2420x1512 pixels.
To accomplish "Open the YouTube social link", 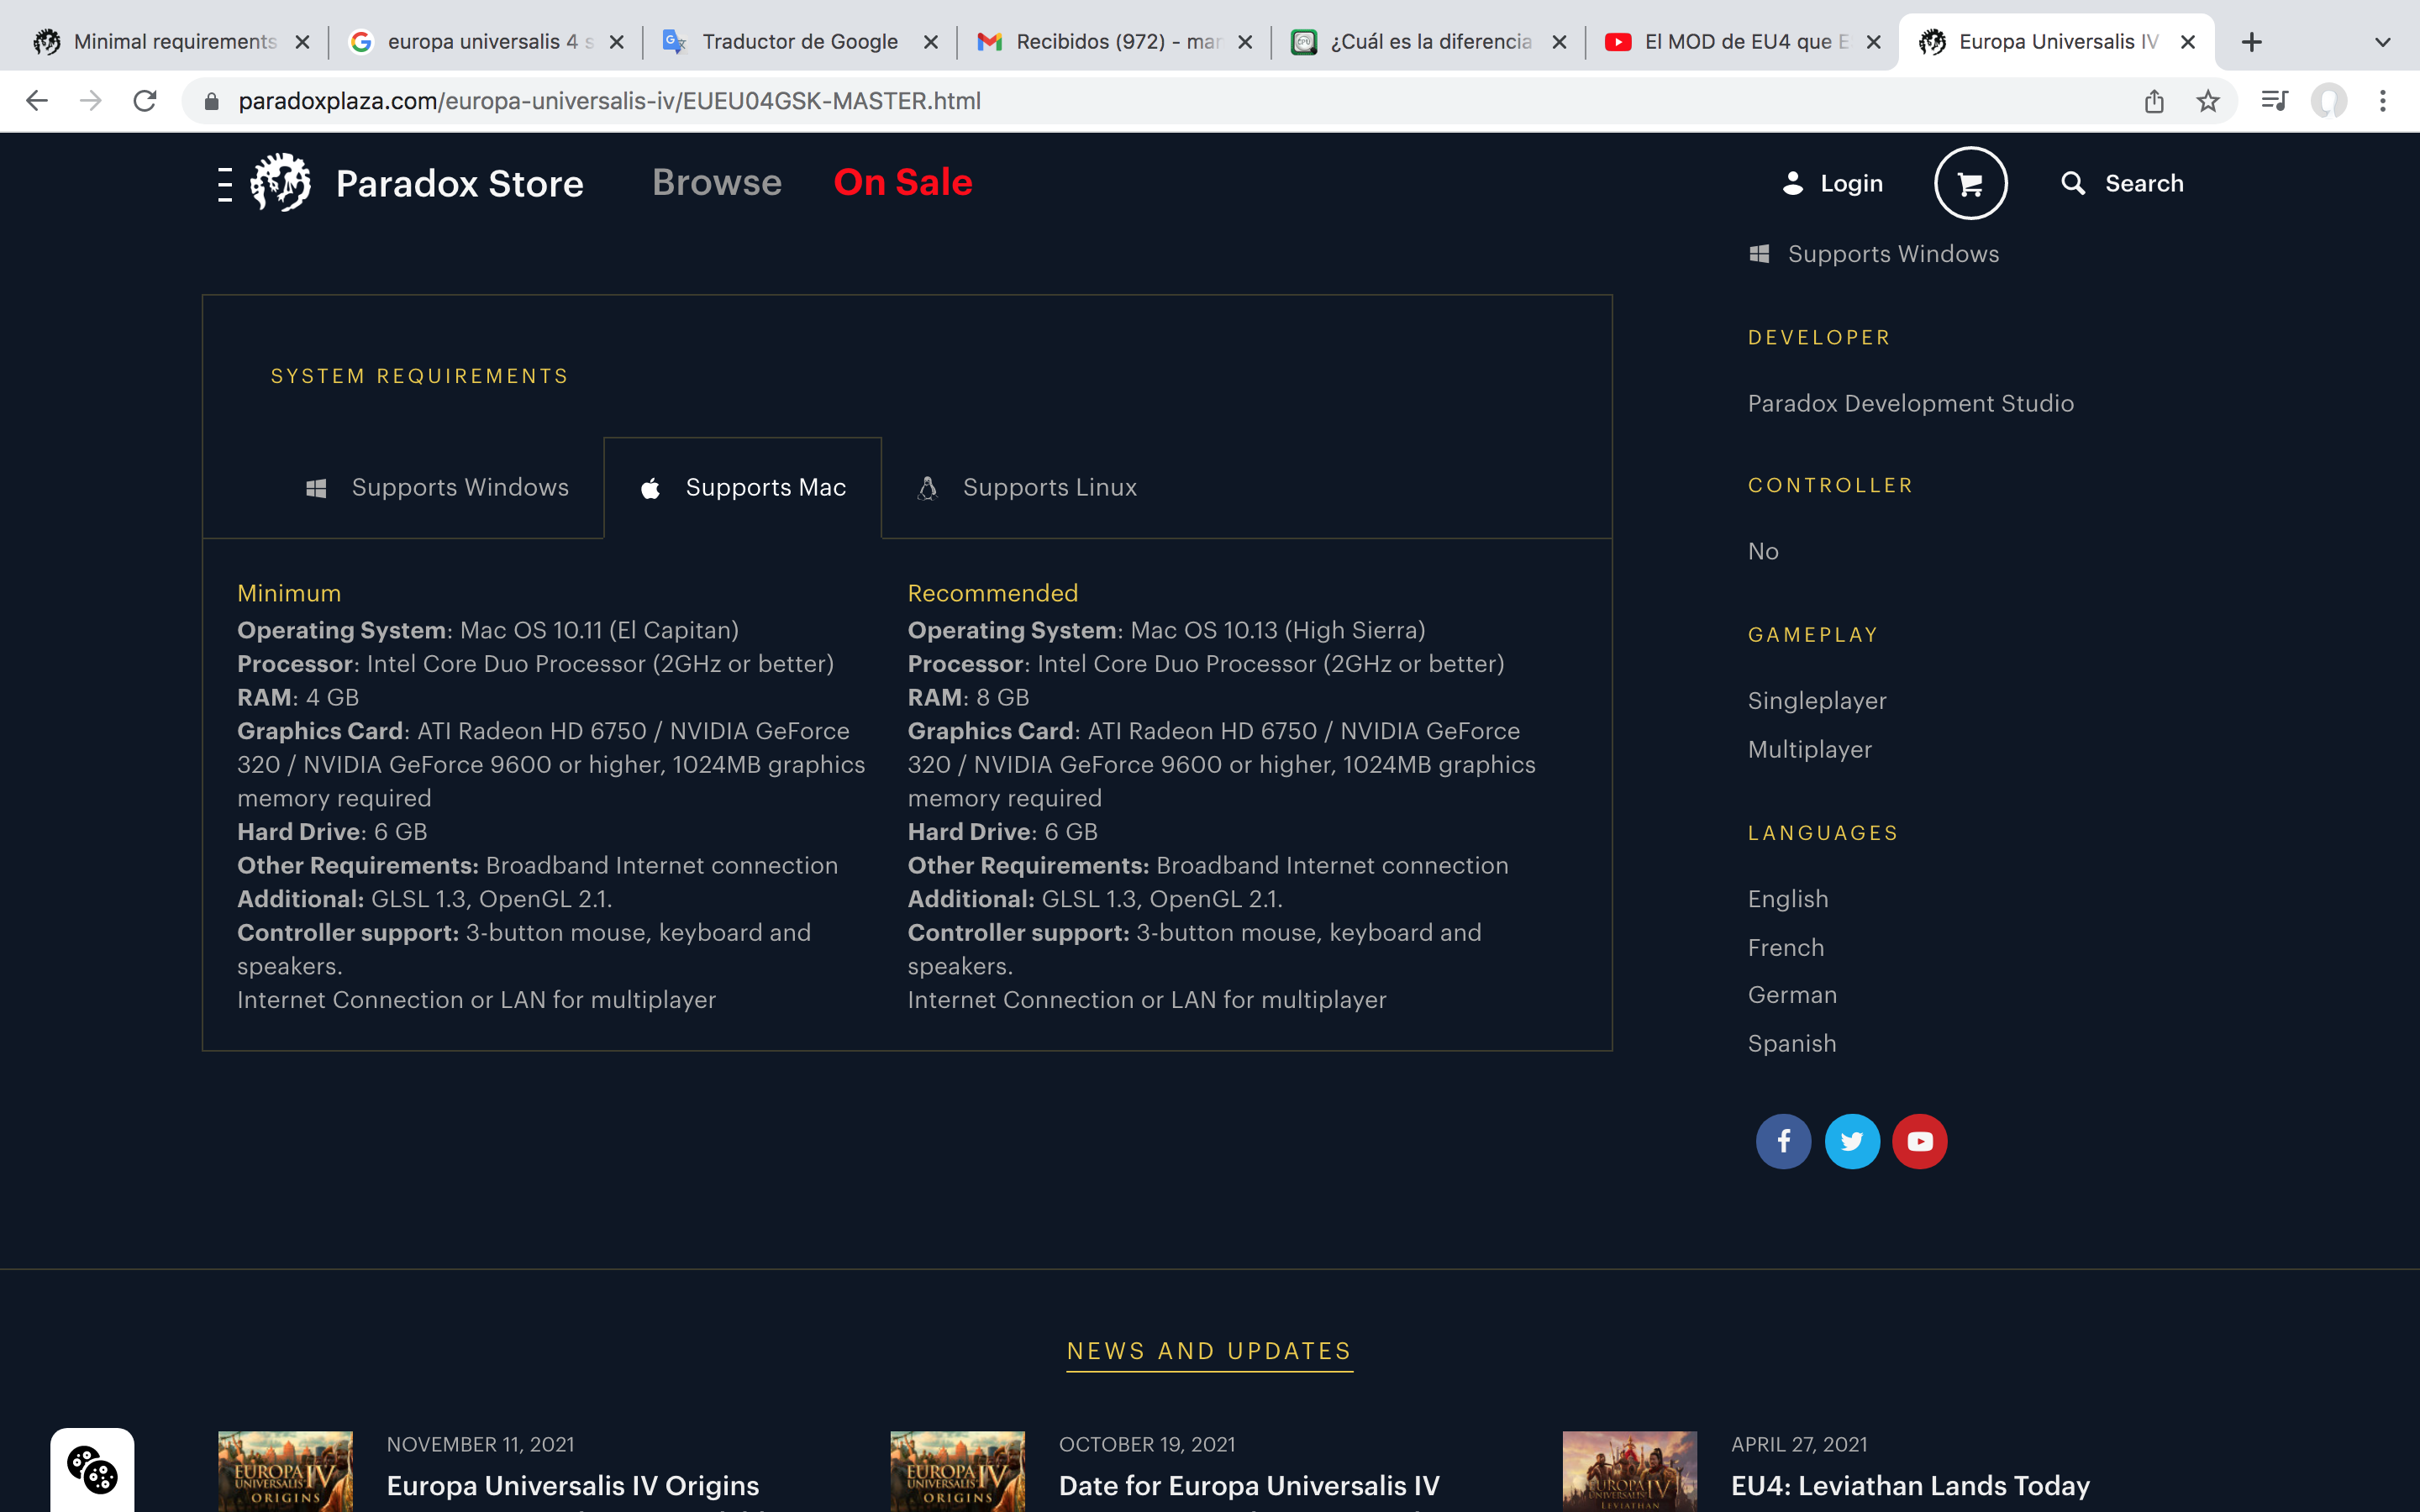I will (1919, 1141).
